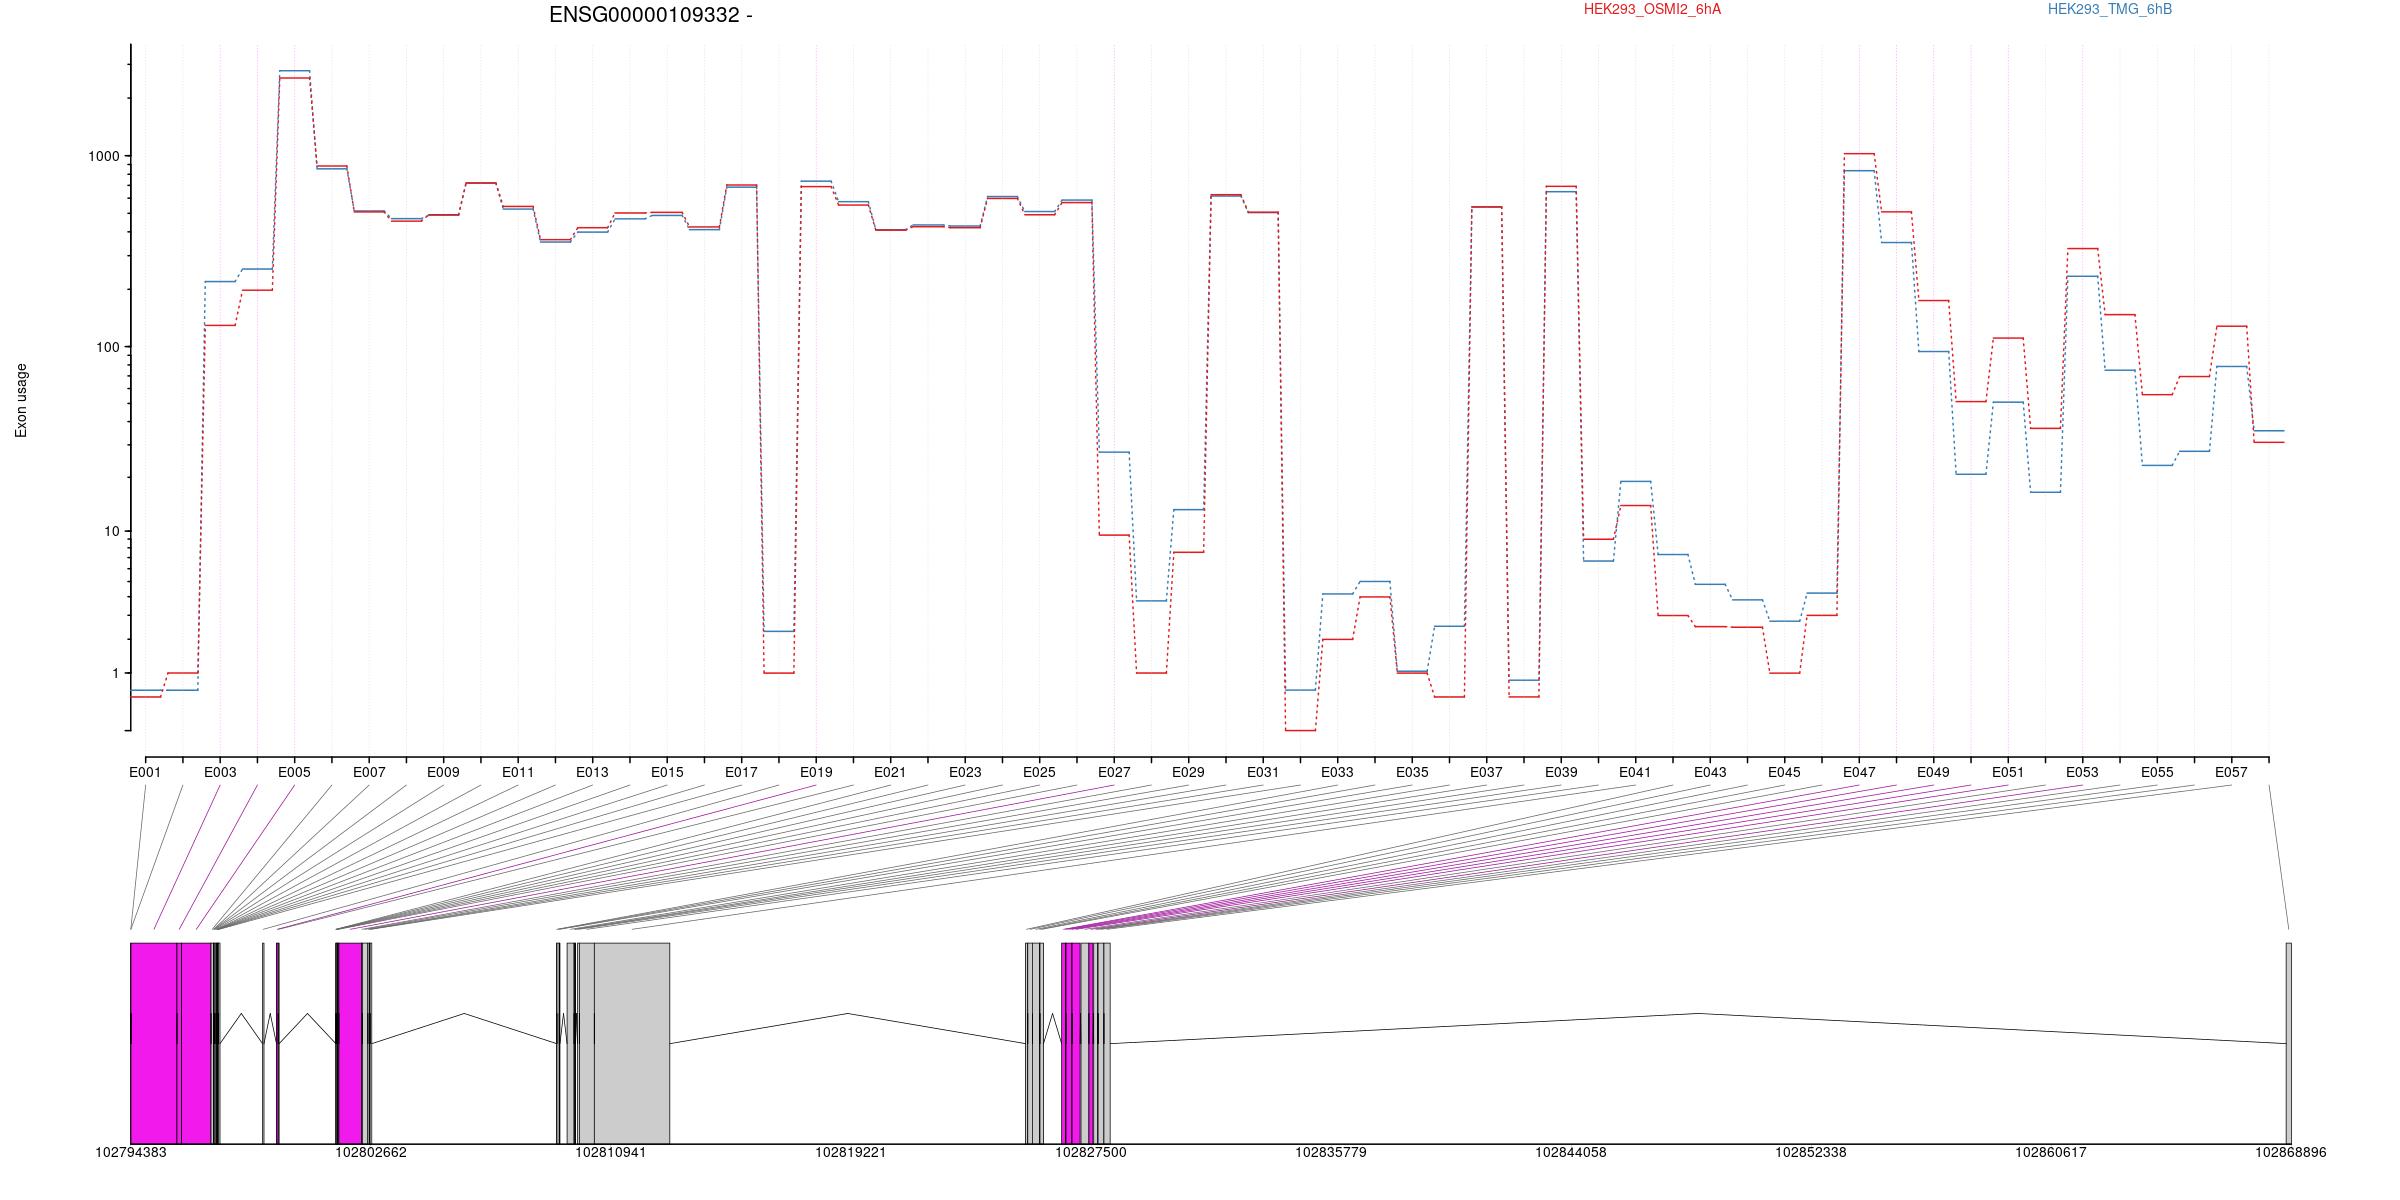This screenshot has width=2400, height=1200.
Task: Select the HEK293_TMG_6hB legend label
Action: [x=2110, y=9]
